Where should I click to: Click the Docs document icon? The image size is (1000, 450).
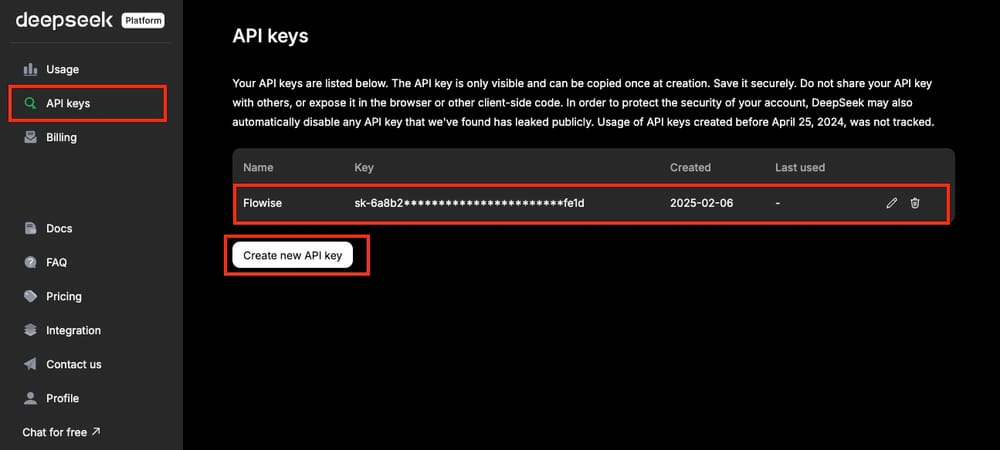29,228
